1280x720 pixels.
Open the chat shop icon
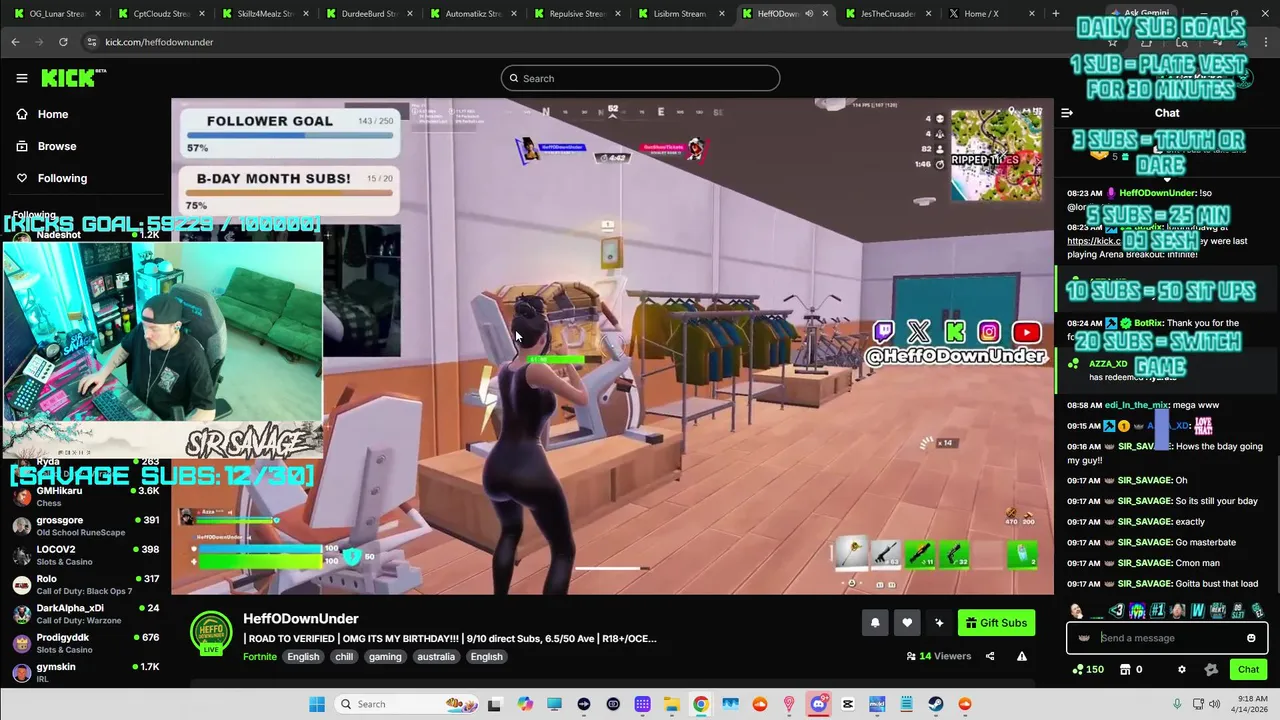tap(1125, 670)
